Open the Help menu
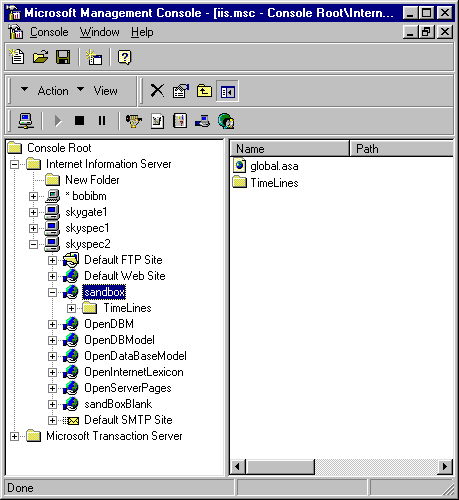 (x=142, y=32)
